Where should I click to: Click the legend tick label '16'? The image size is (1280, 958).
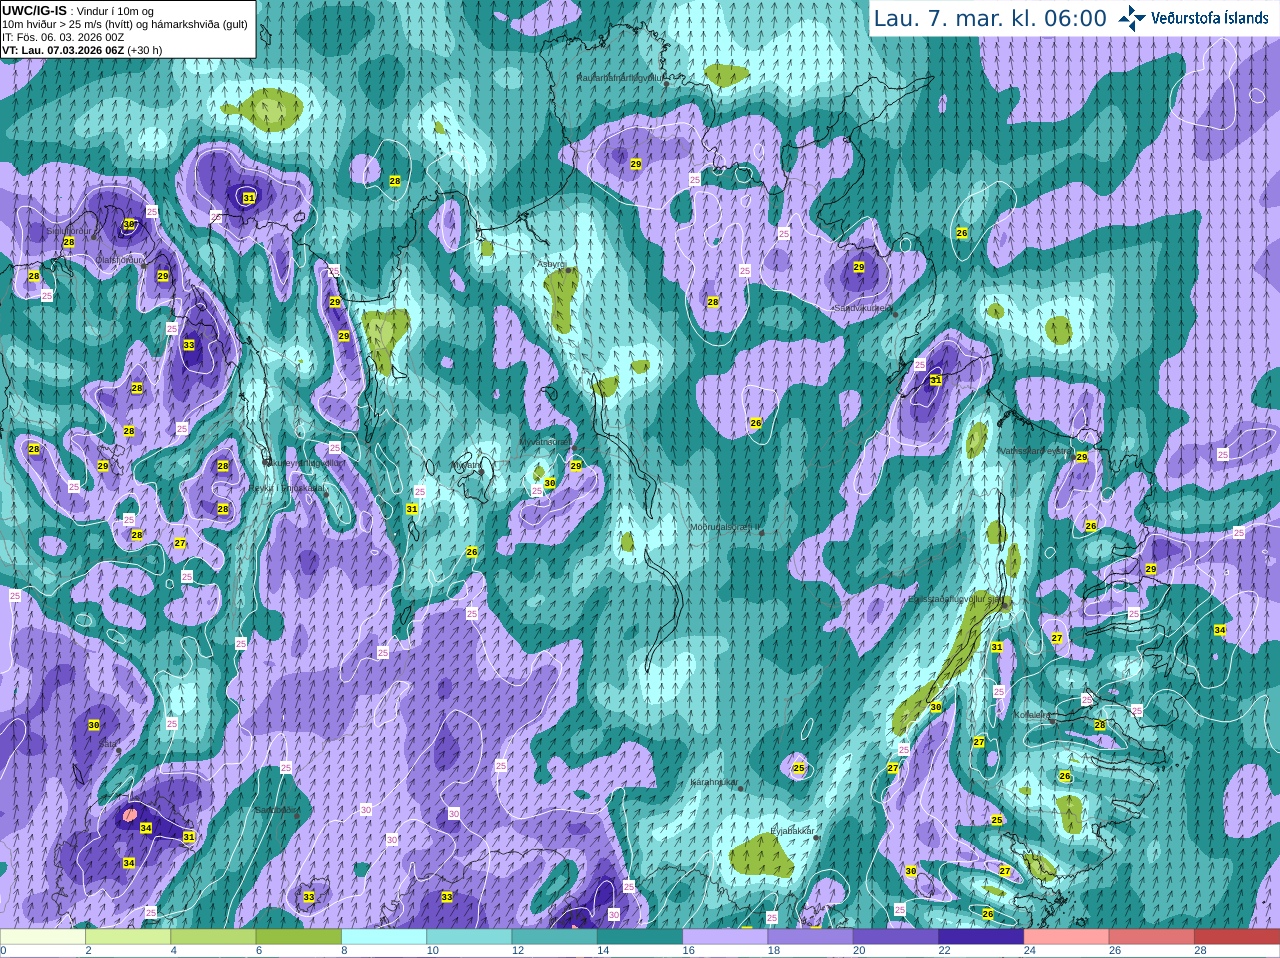[x=688, y=951]
